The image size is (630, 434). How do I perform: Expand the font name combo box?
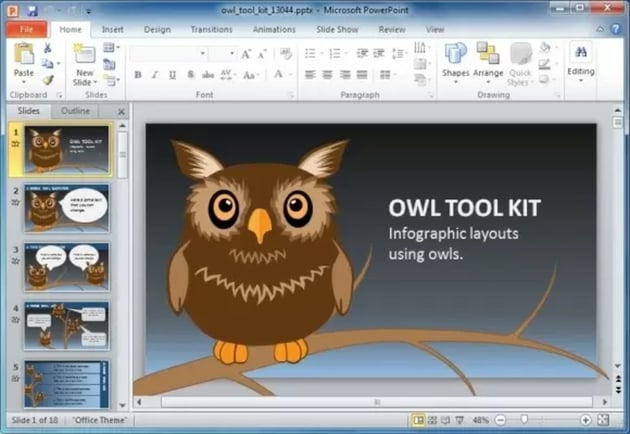[x=231, y=53]
